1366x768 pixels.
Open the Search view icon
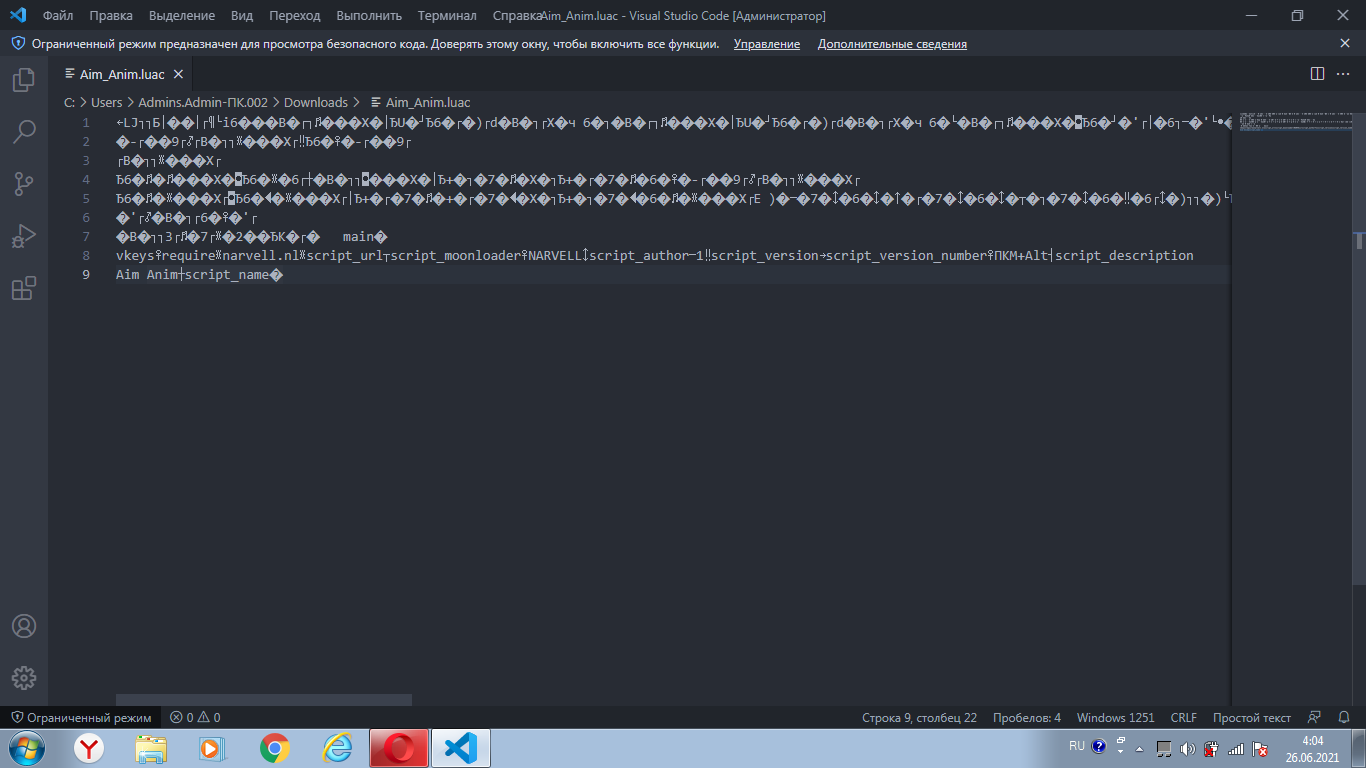[24, 131]
